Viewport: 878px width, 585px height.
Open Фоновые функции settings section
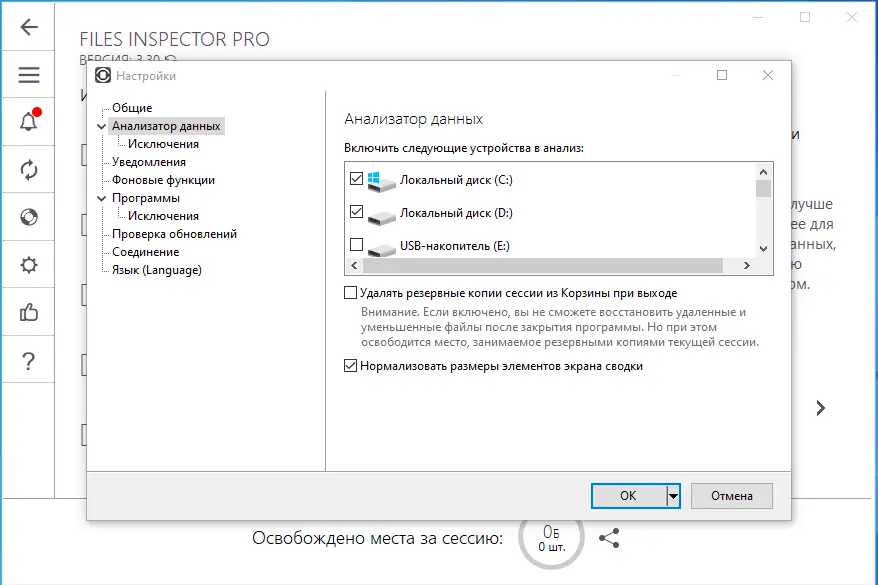tap(164, 180)
